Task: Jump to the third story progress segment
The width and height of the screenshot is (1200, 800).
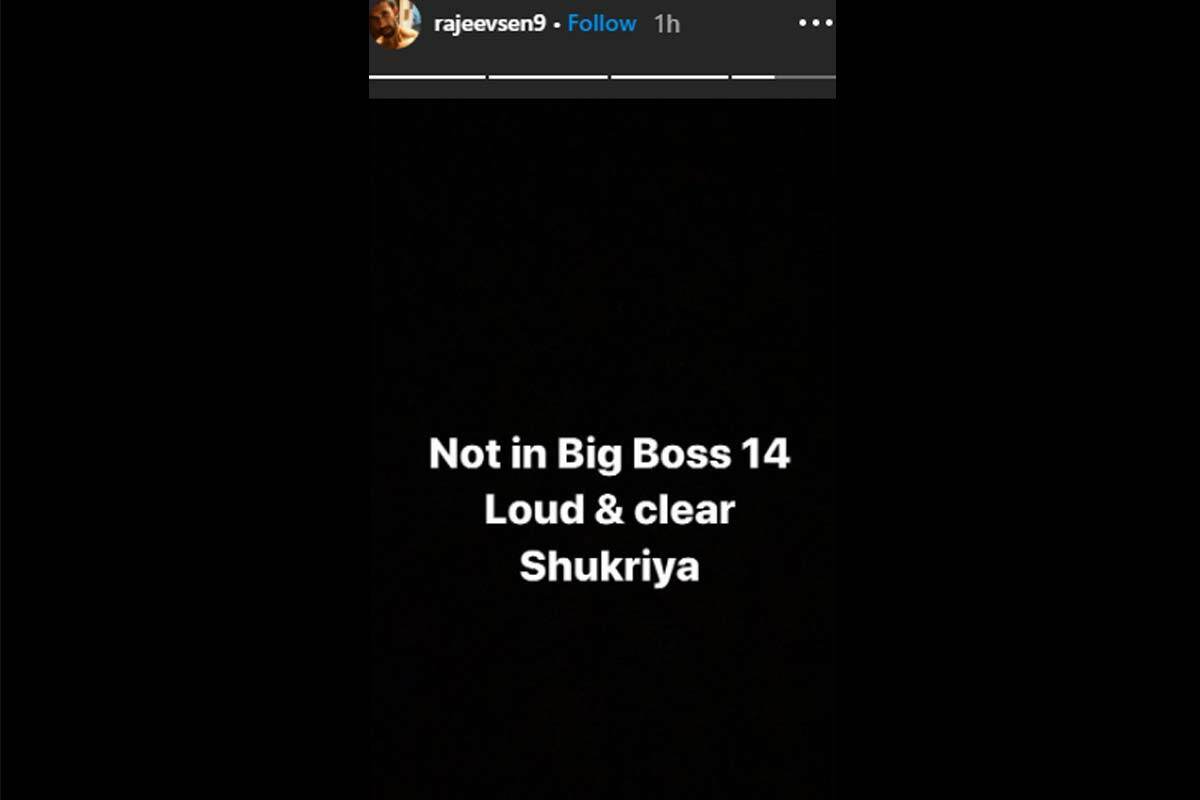Action: (670, 76)
